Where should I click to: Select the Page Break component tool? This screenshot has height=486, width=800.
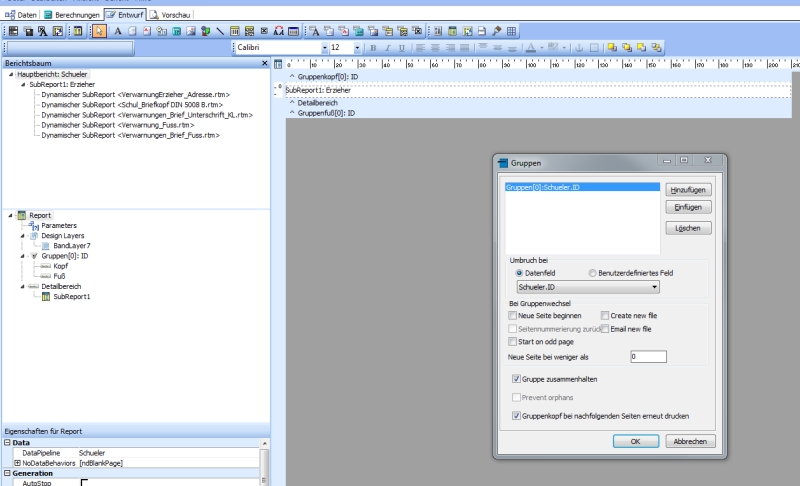tap(482, 31)
